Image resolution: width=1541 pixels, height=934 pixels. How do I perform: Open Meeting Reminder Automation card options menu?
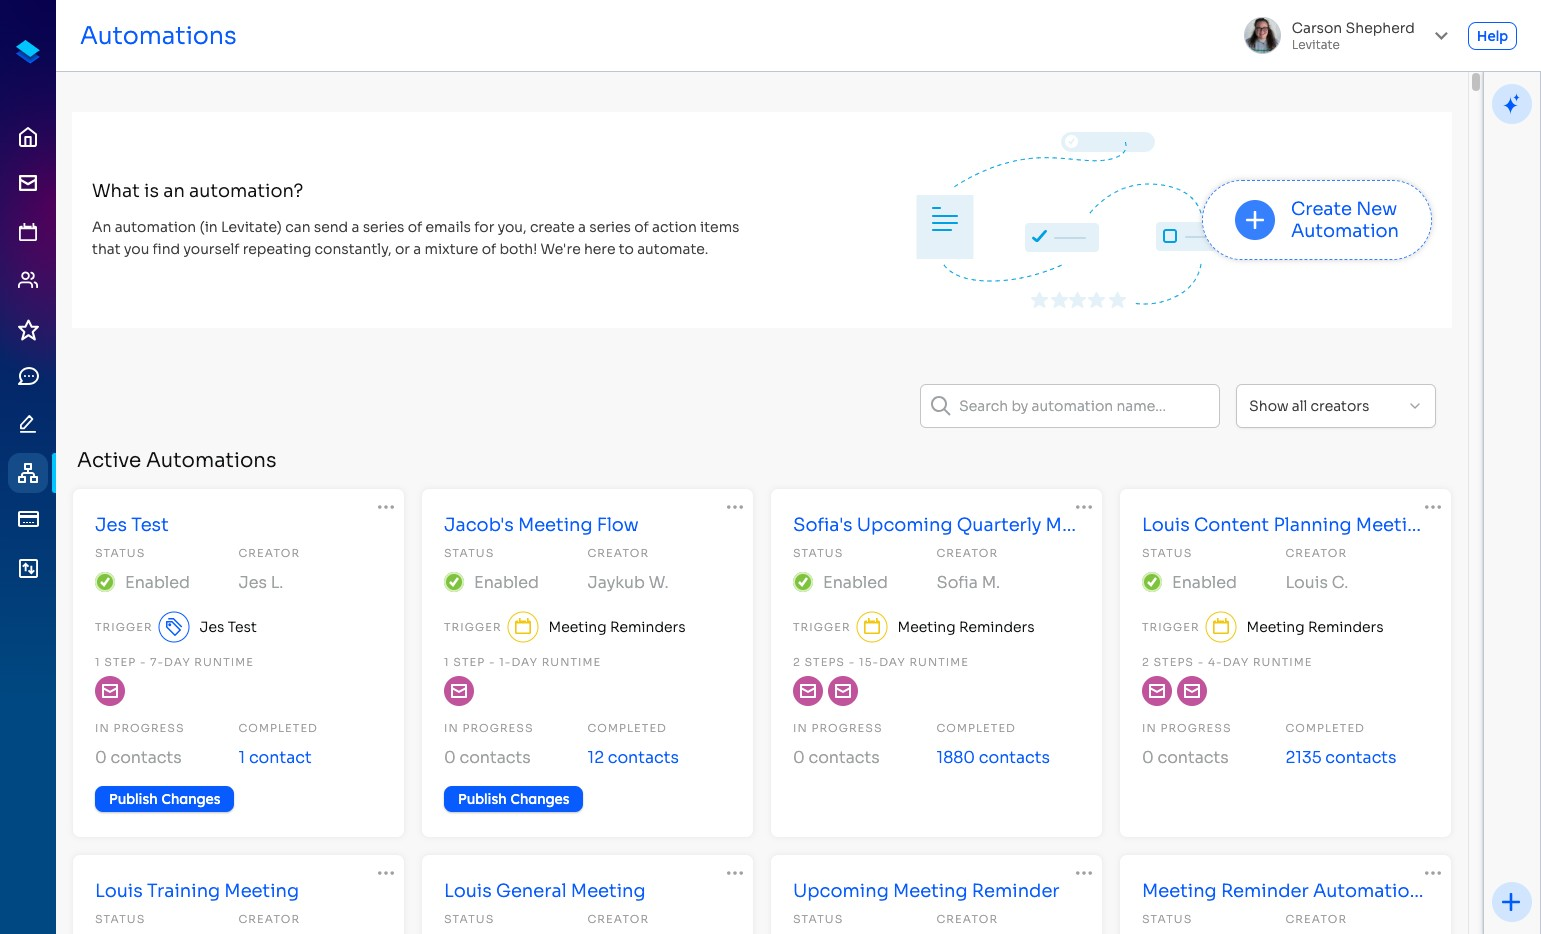1432,873
